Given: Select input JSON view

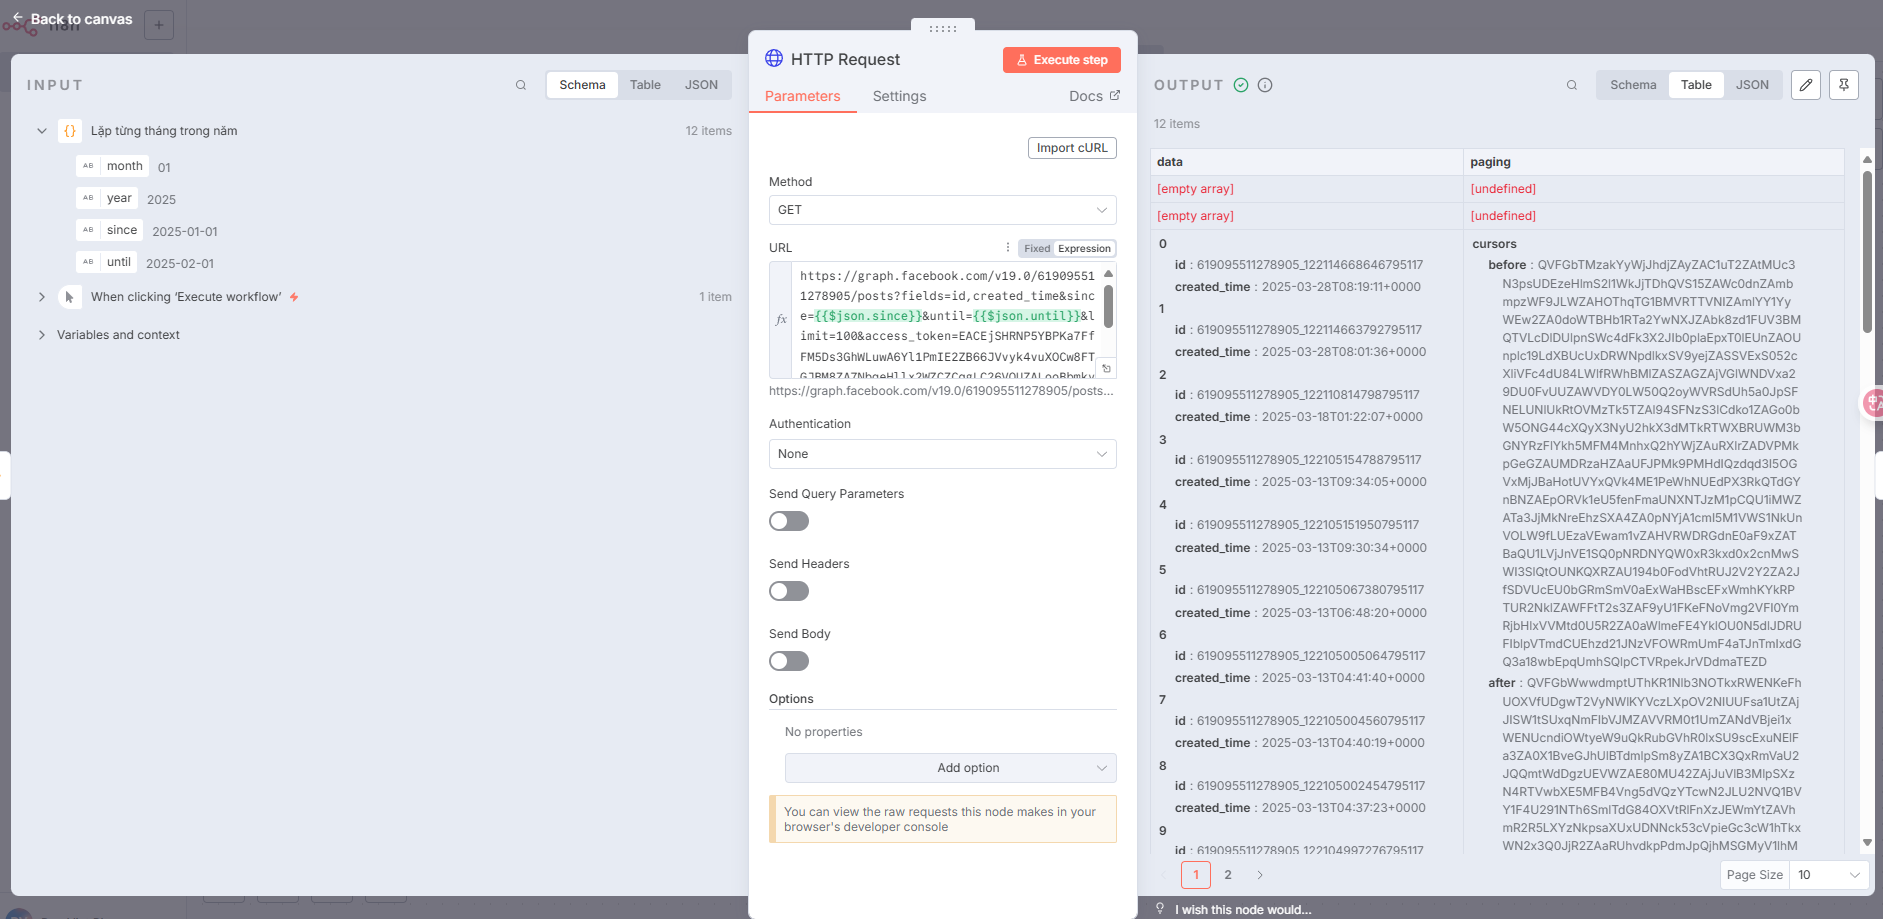Looking at the screenshot, I should [x=701, y=85].
